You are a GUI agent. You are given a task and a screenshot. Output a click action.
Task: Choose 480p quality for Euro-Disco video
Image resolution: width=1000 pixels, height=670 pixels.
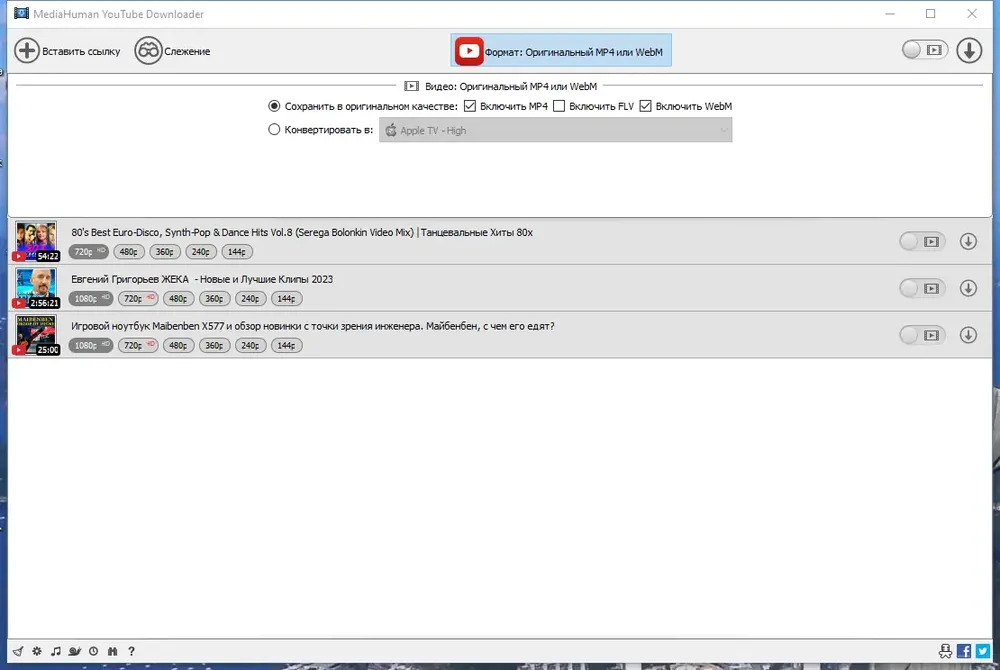[x=129, y=252]
